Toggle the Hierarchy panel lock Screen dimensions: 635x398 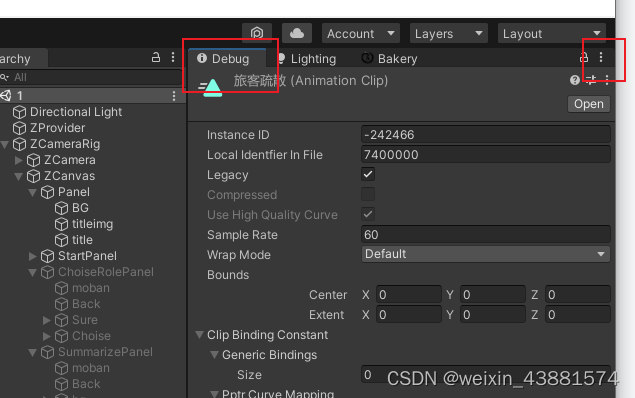pos(156,57)
